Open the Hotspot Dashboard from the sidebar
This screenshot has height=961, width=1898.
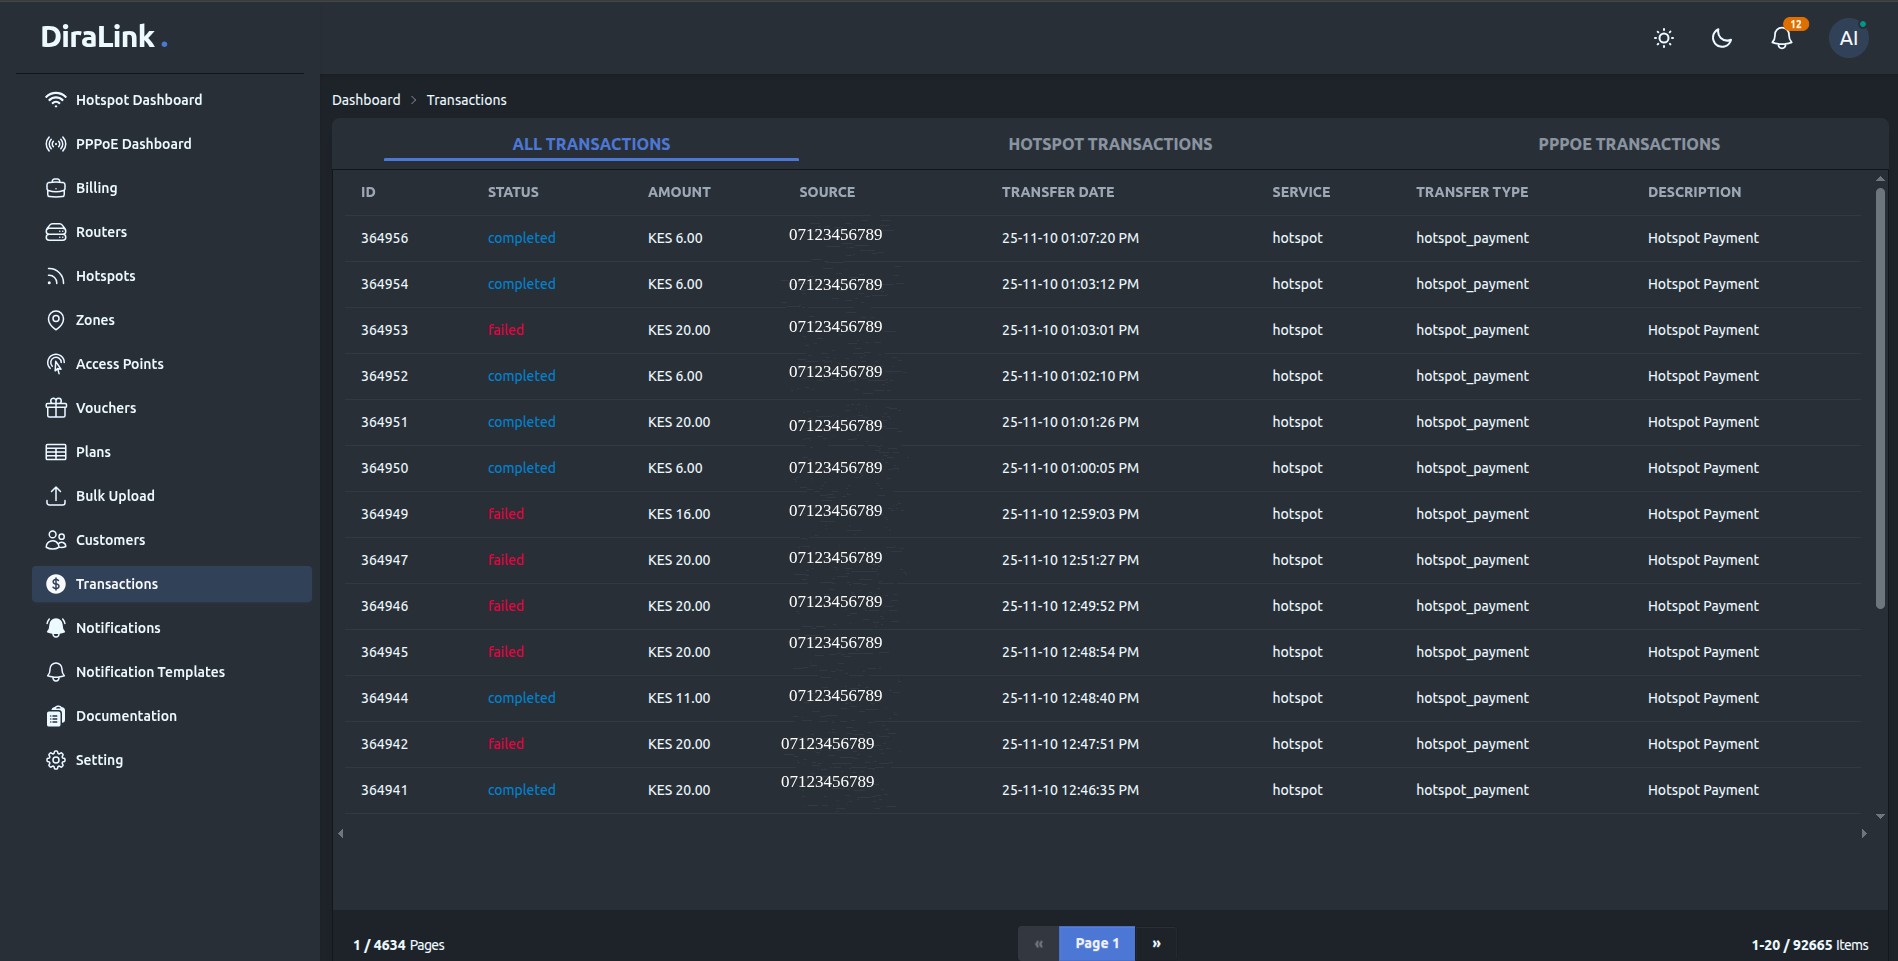139,99
